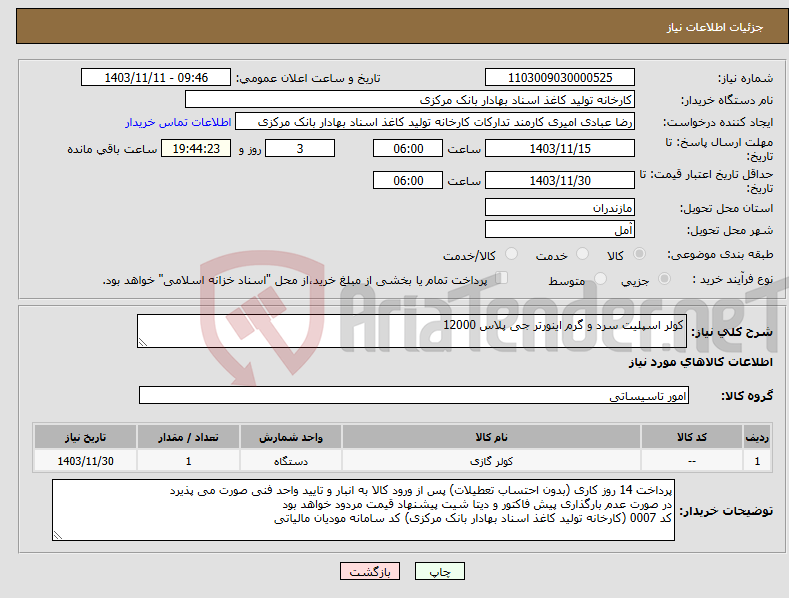Click the تاریخ نیاز column header
The height and width of the screenshot is (598, 789).
point(86,437)
